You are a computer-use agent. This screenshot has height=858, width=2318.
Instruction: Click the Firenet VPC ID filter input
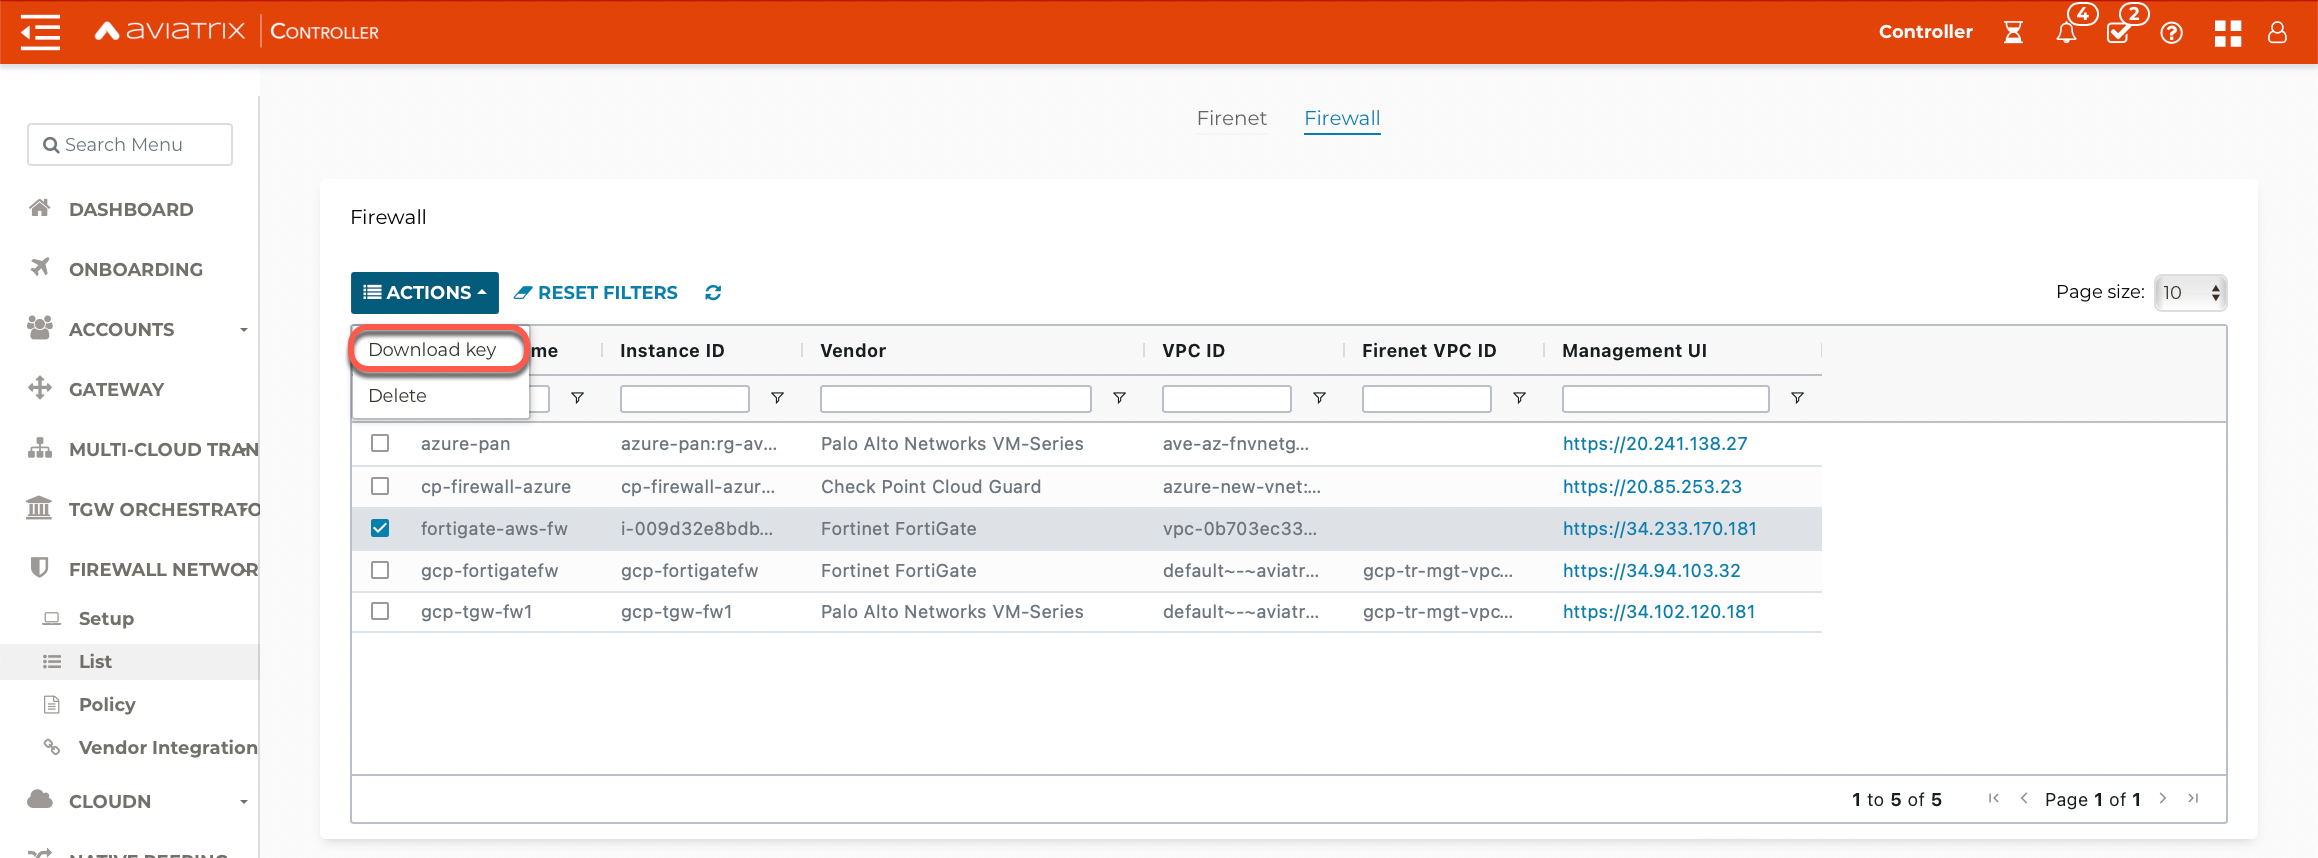pos(1427,399)
